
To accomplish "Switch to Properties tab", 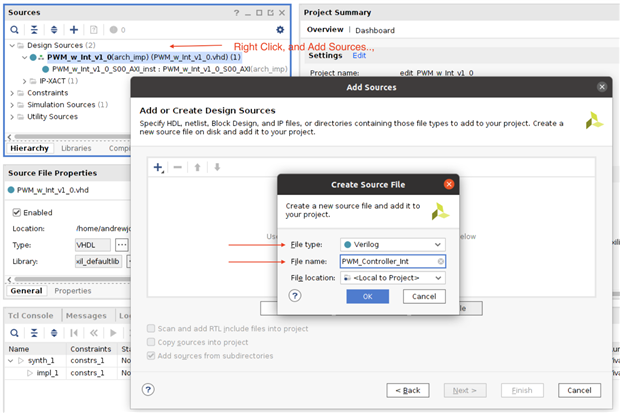I will (x=73, y=291).
